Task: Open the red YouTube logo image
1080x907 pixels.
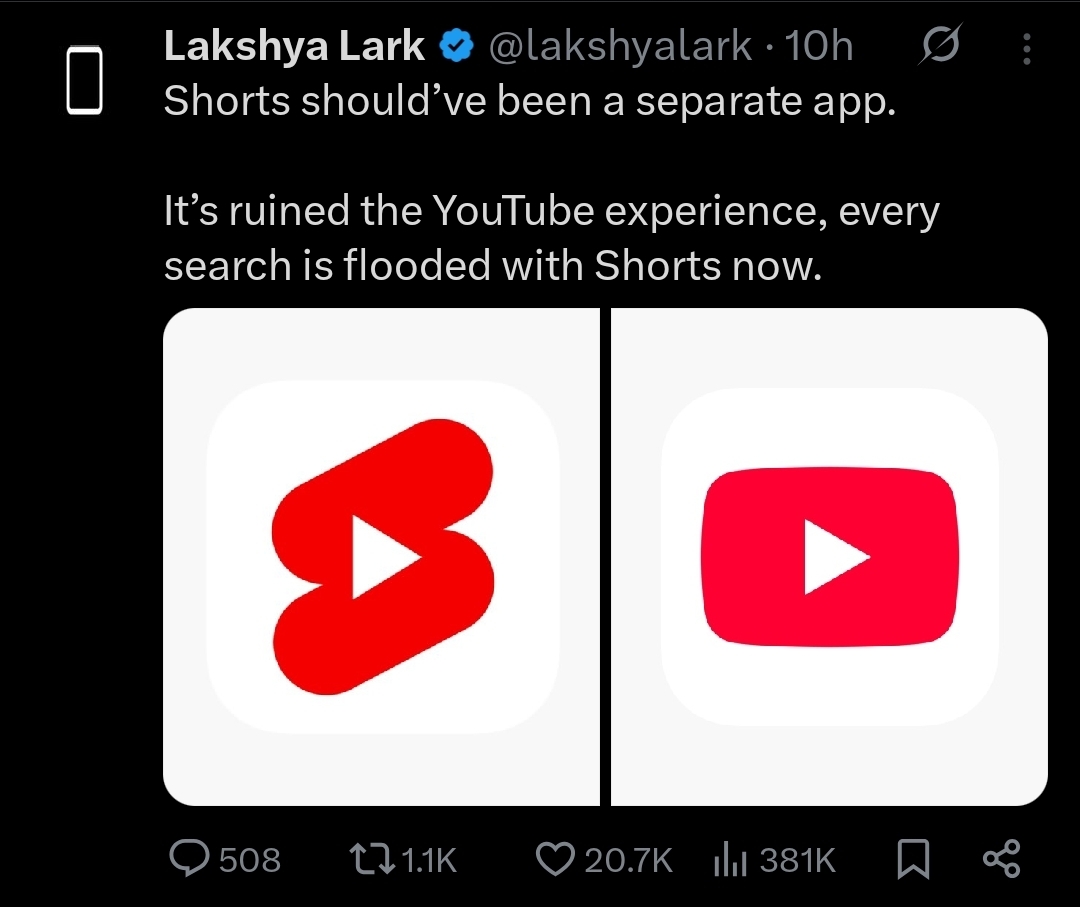Action: pyautogui.click(x=829, y=556)
